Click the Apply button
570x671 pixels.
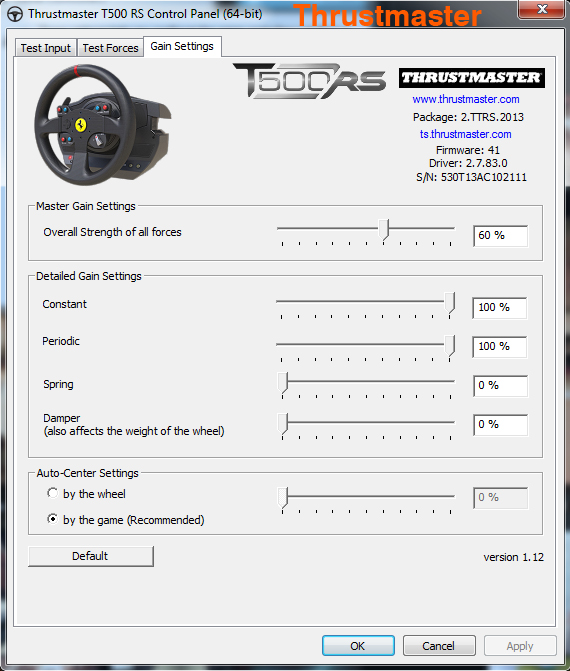[520, 645]
